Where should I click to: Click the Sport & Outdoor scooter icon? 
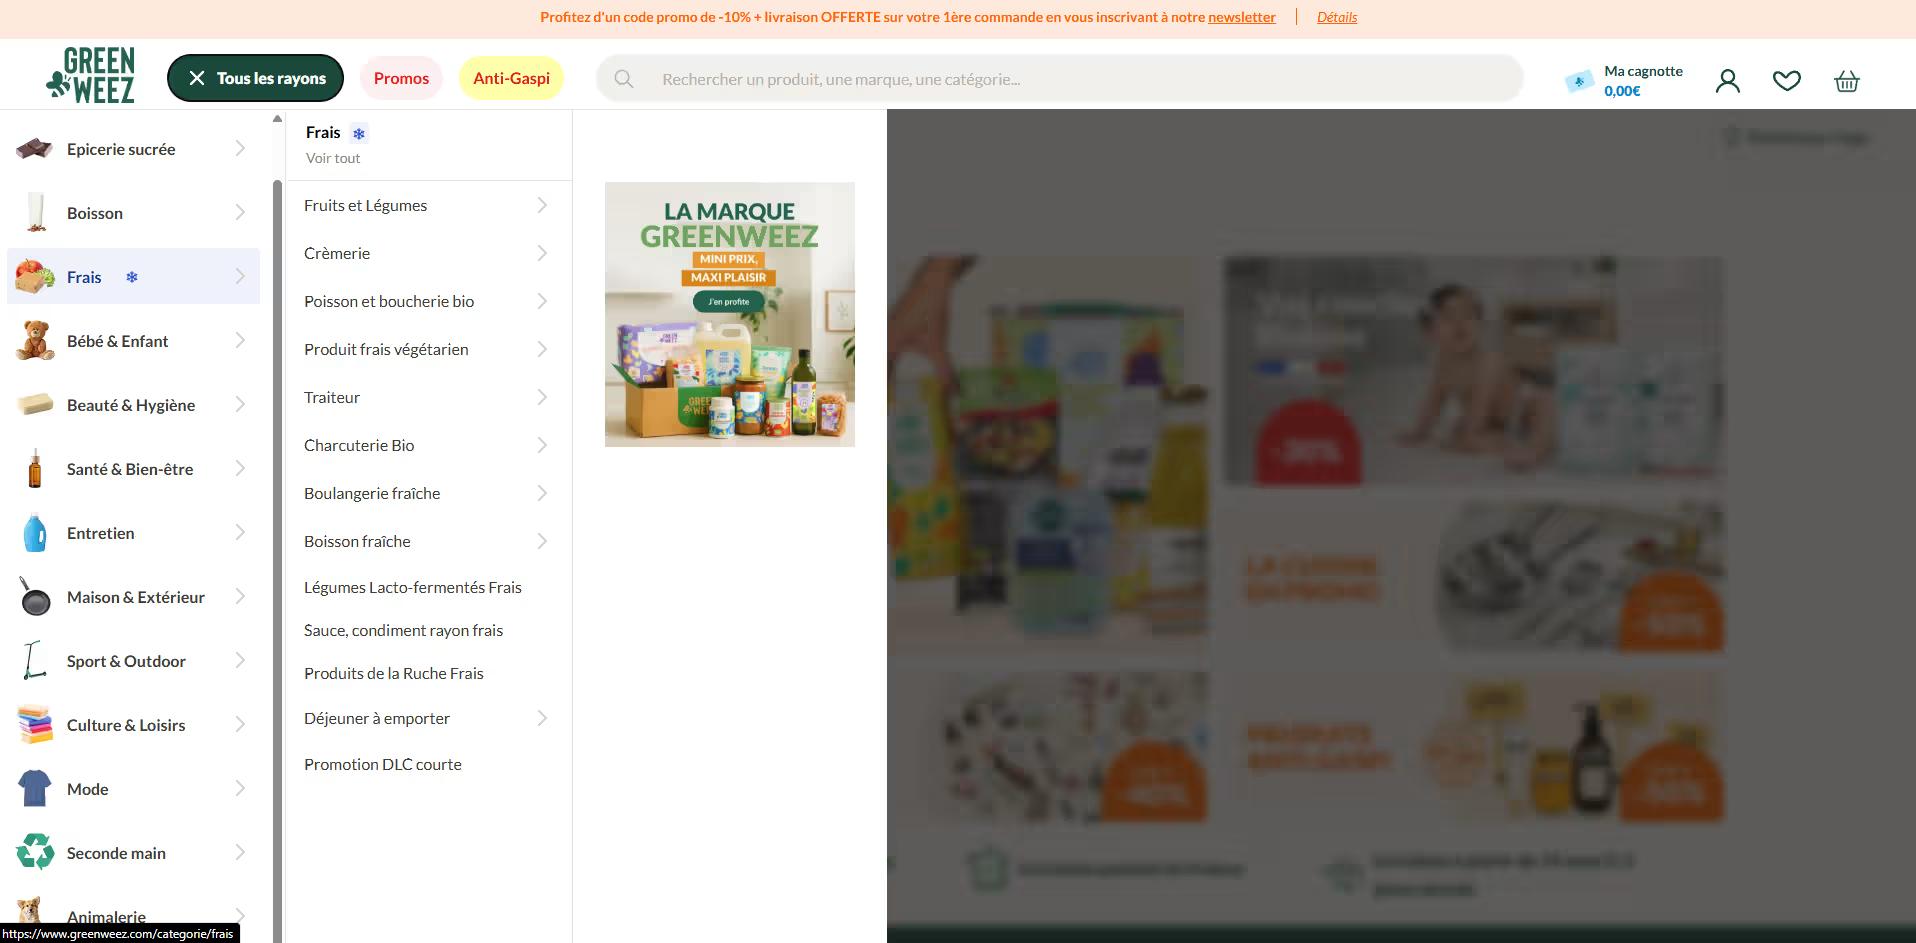coord(34,660)
